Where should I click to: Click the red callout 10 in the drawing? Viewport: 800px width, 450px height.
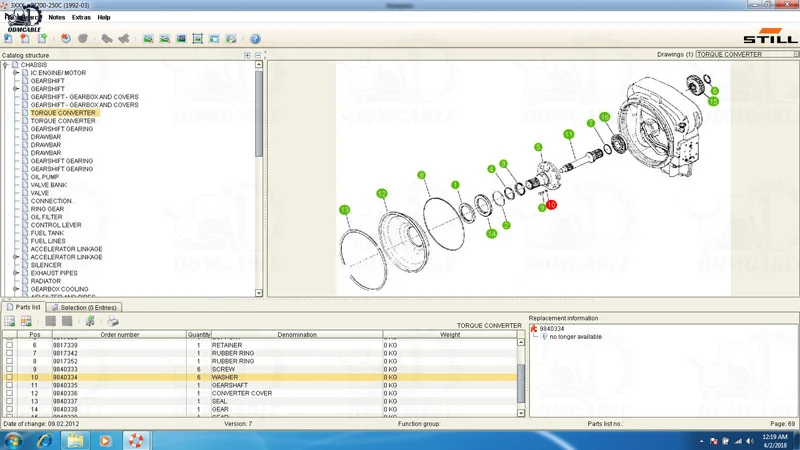coord(551,205)
